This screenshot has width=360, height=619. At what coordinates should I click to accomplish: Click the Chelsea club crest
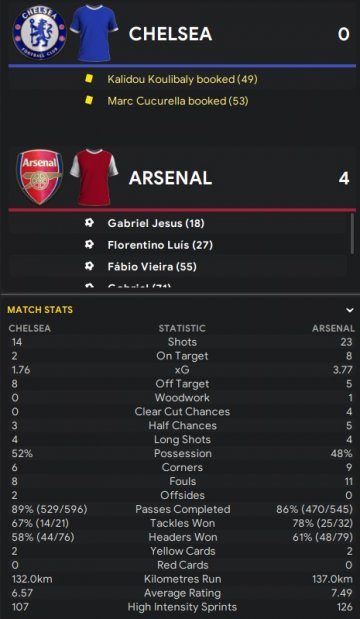point(39,34)
